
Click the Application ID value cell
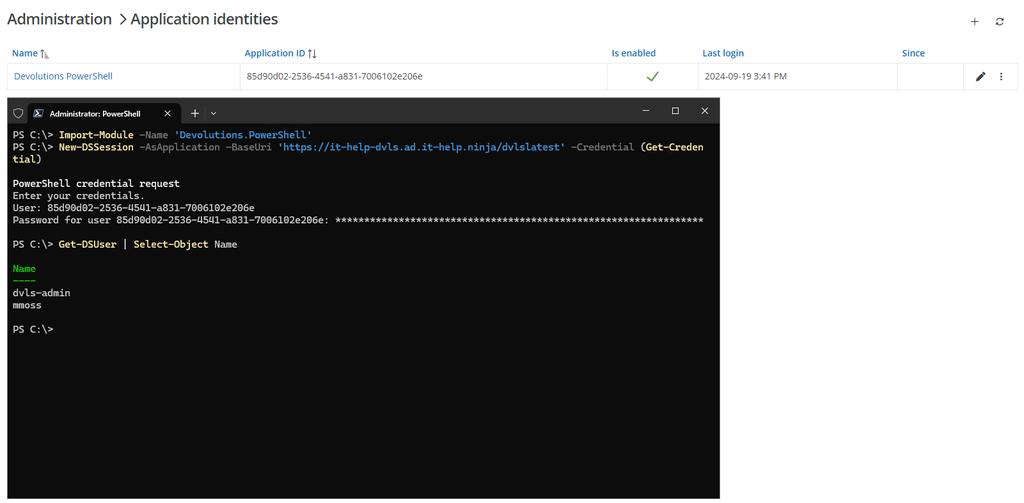point(334,76)
